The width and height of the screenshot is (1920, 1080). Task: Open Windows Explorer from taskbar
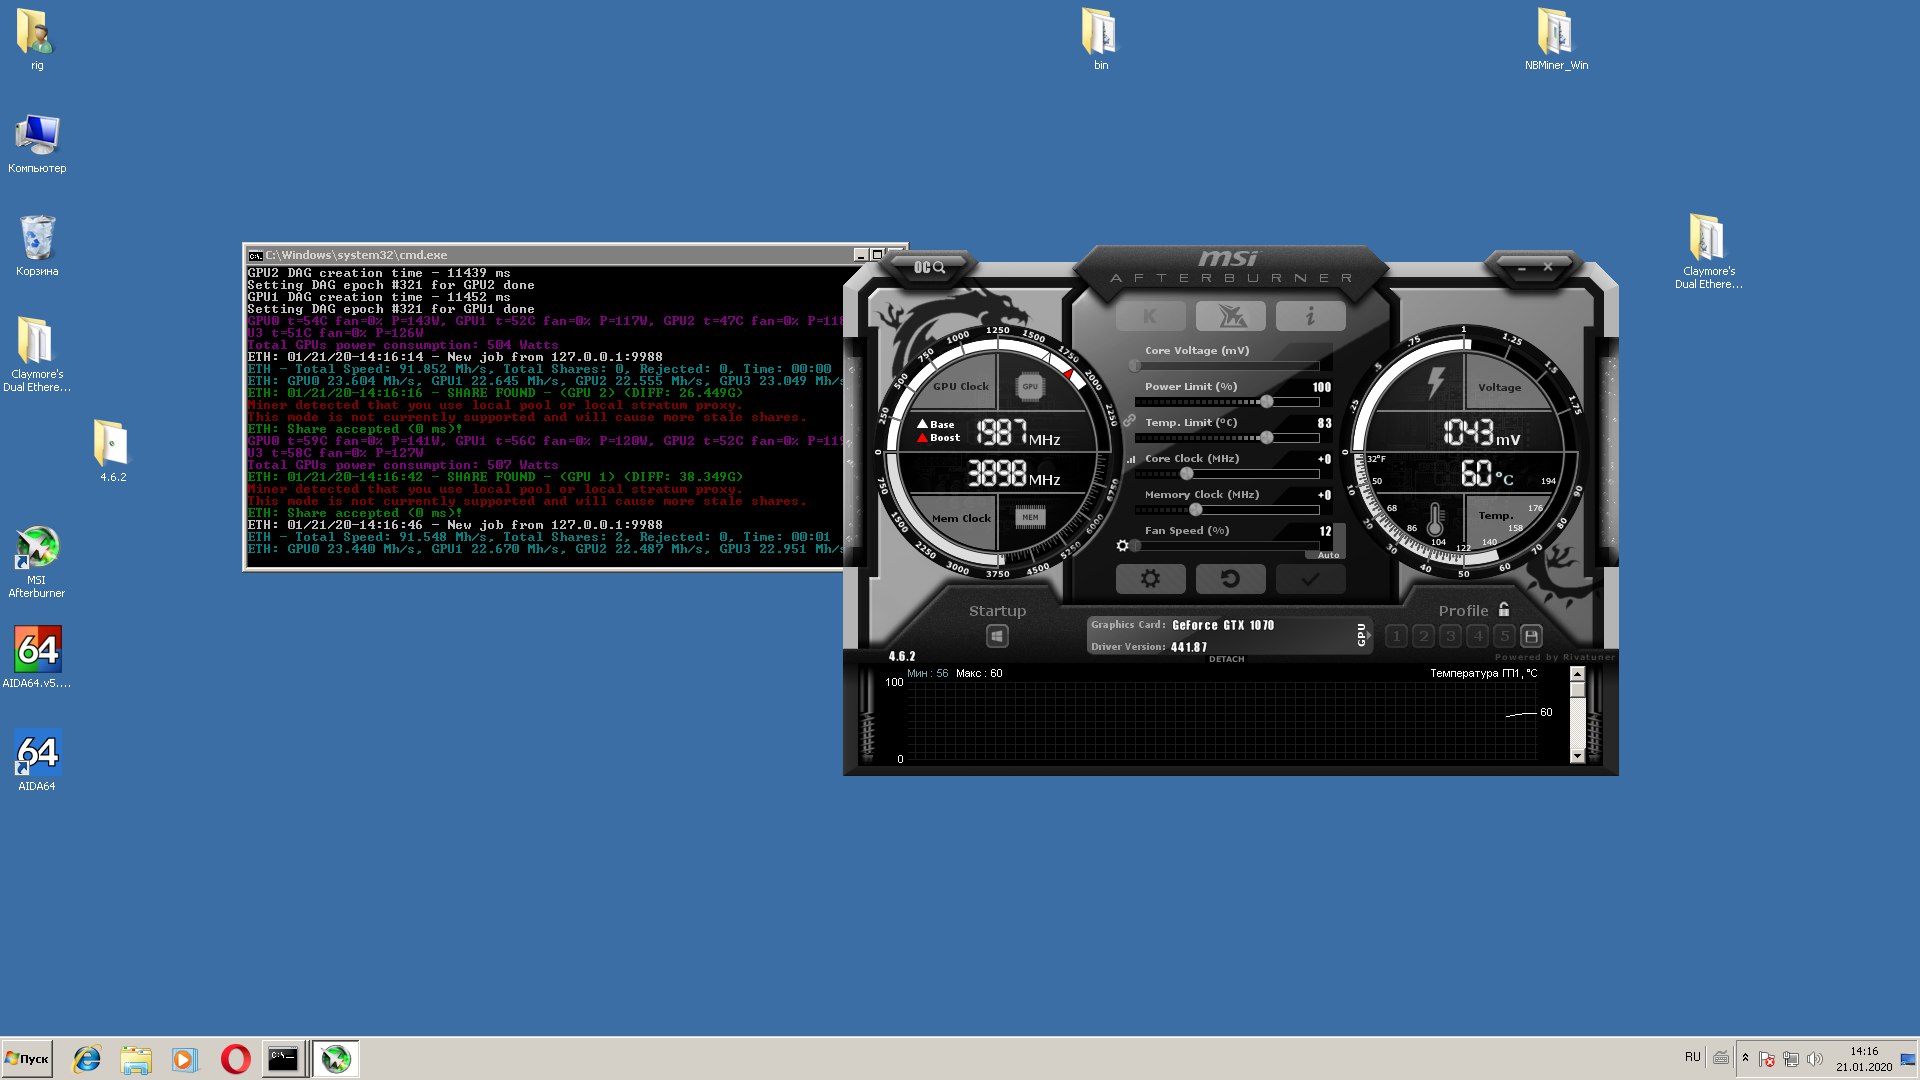pyautogui.click(x=136, y=1058)
